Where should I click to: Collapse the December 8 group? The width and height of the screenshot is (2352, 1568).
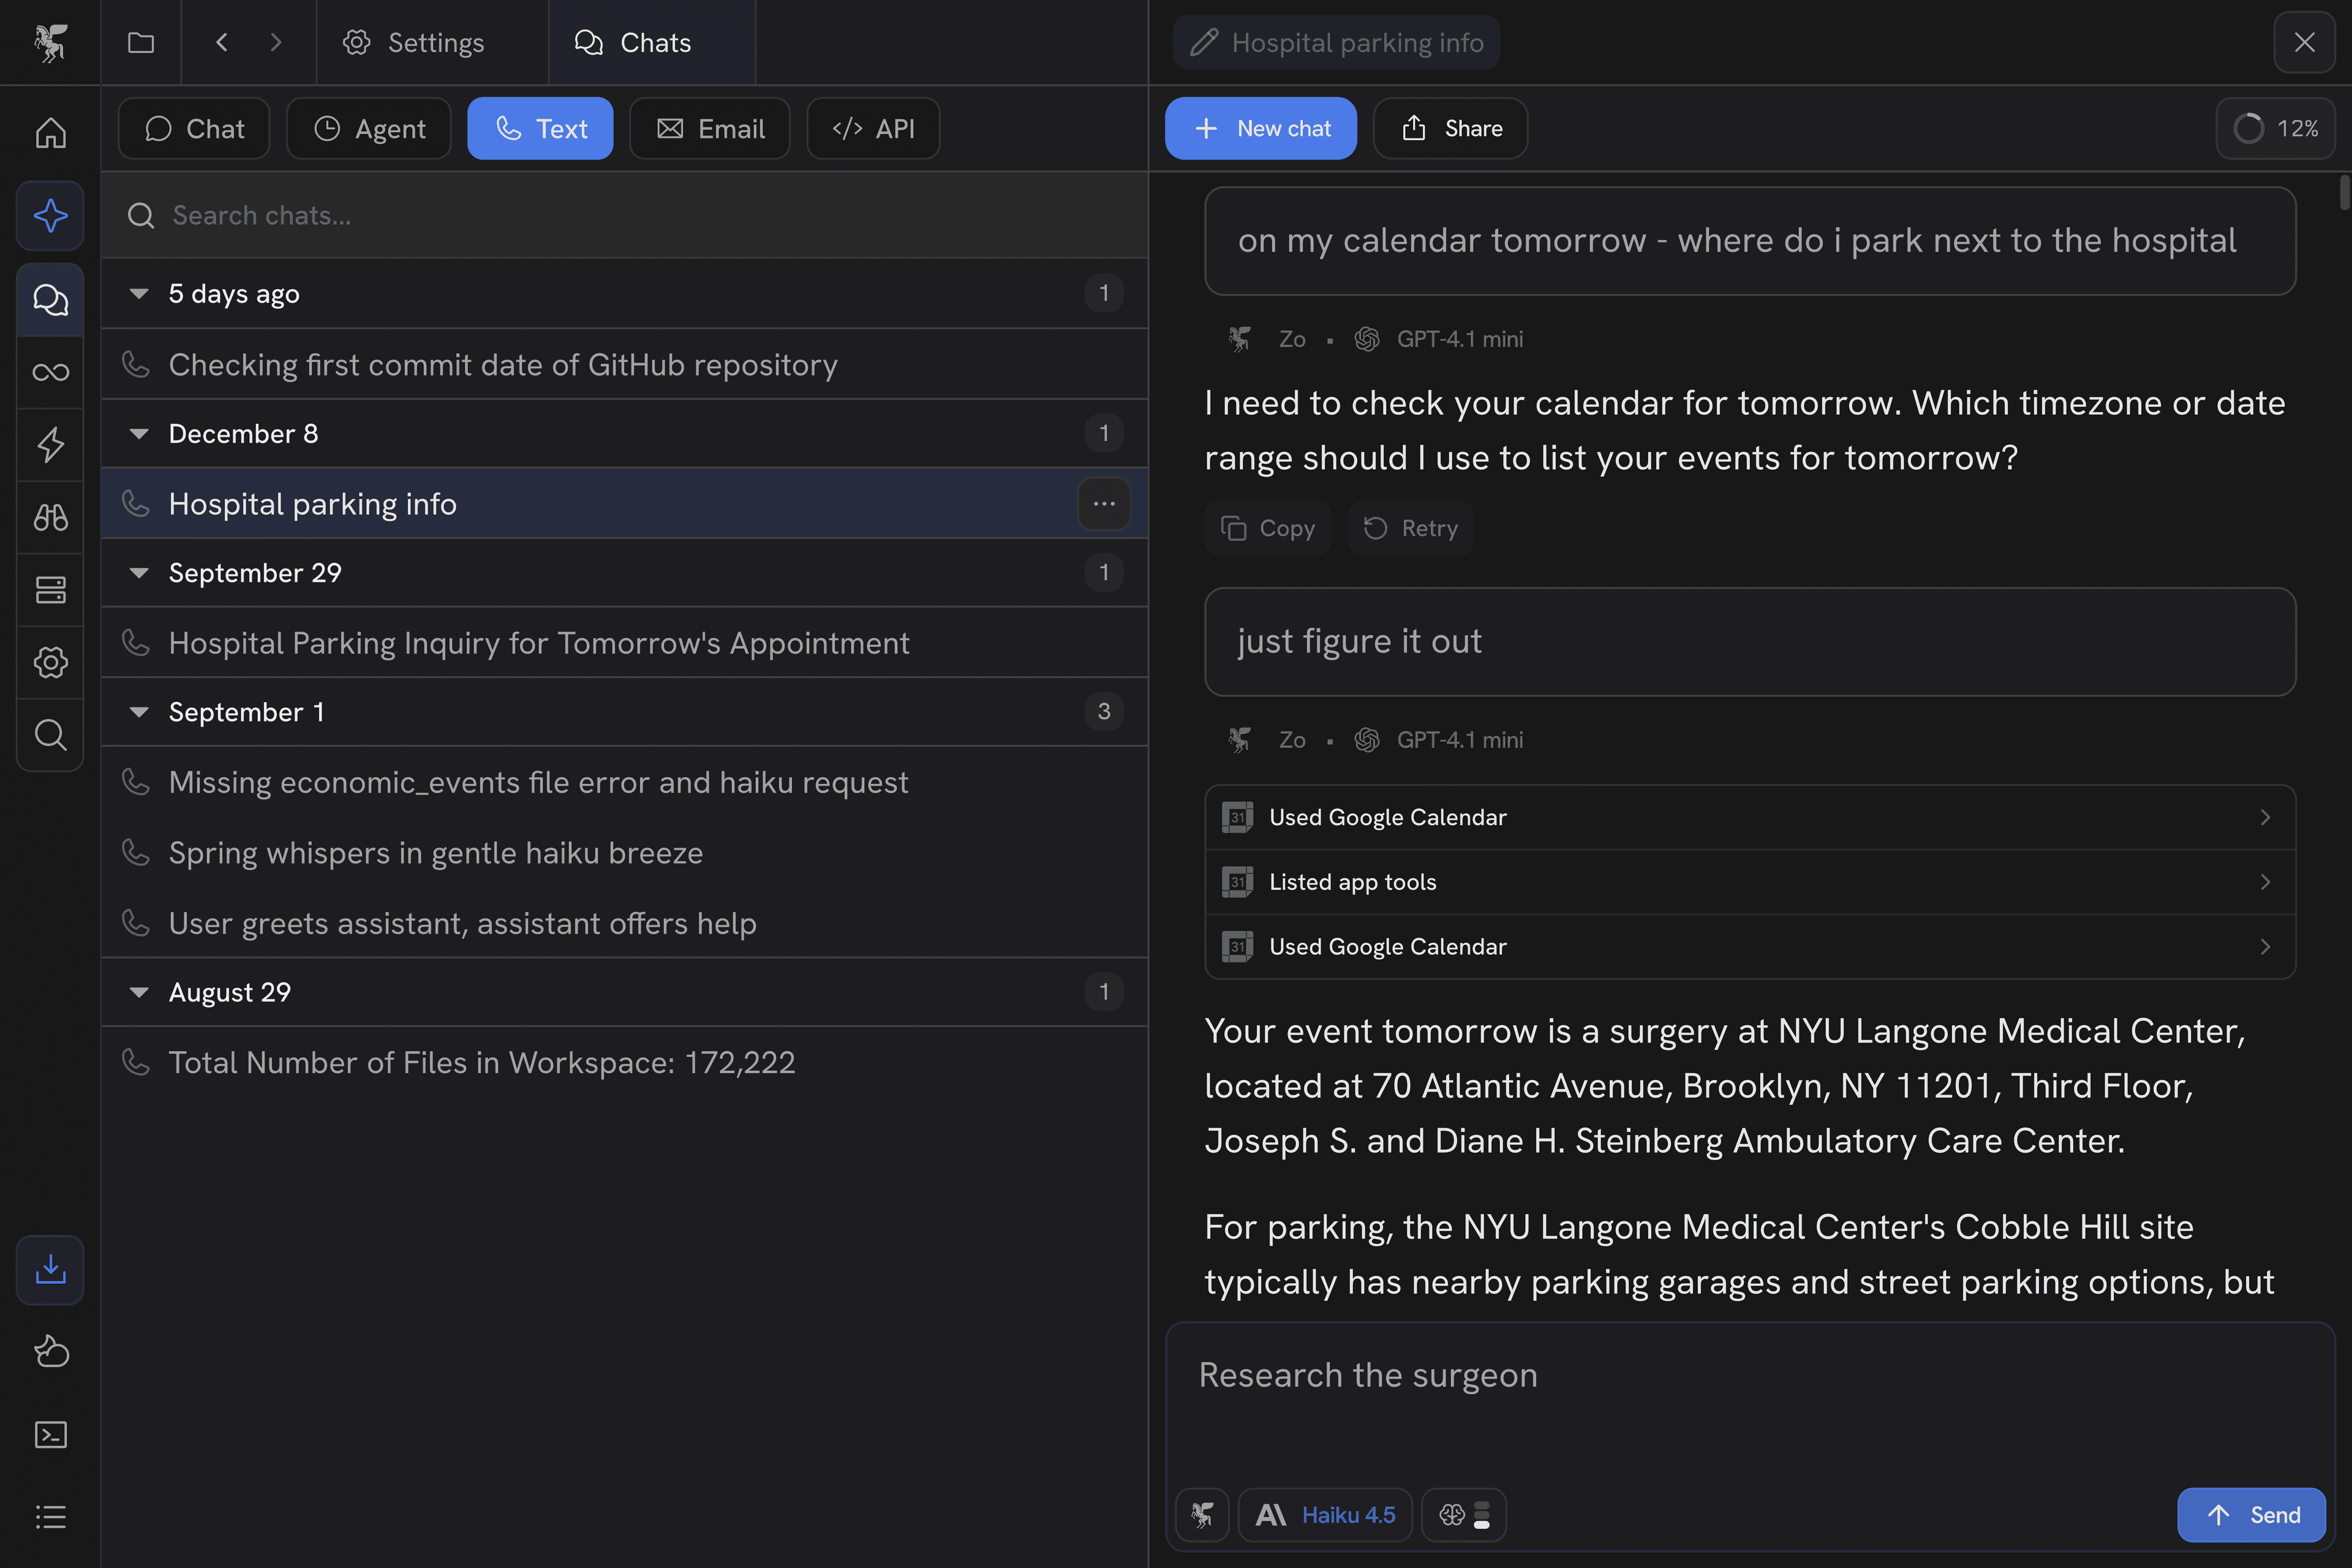[x=139, y=434]
